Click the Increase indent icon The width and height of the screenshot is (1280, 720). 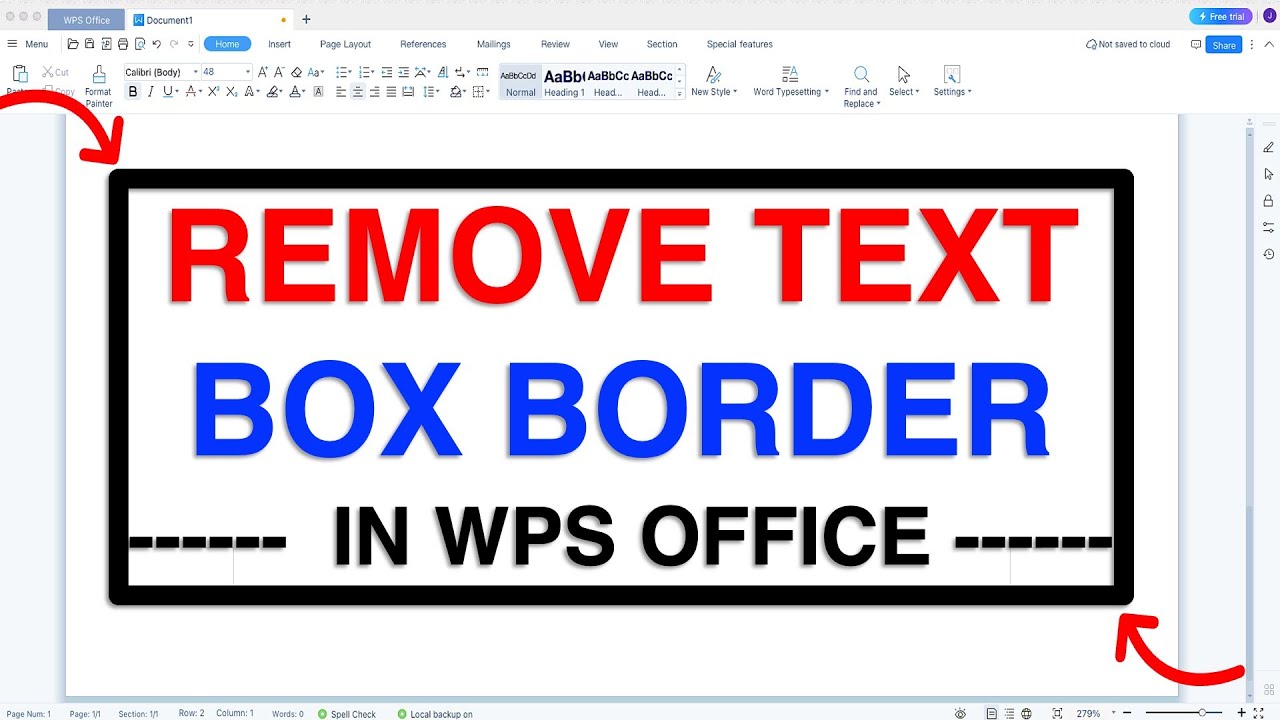[403, 72]
